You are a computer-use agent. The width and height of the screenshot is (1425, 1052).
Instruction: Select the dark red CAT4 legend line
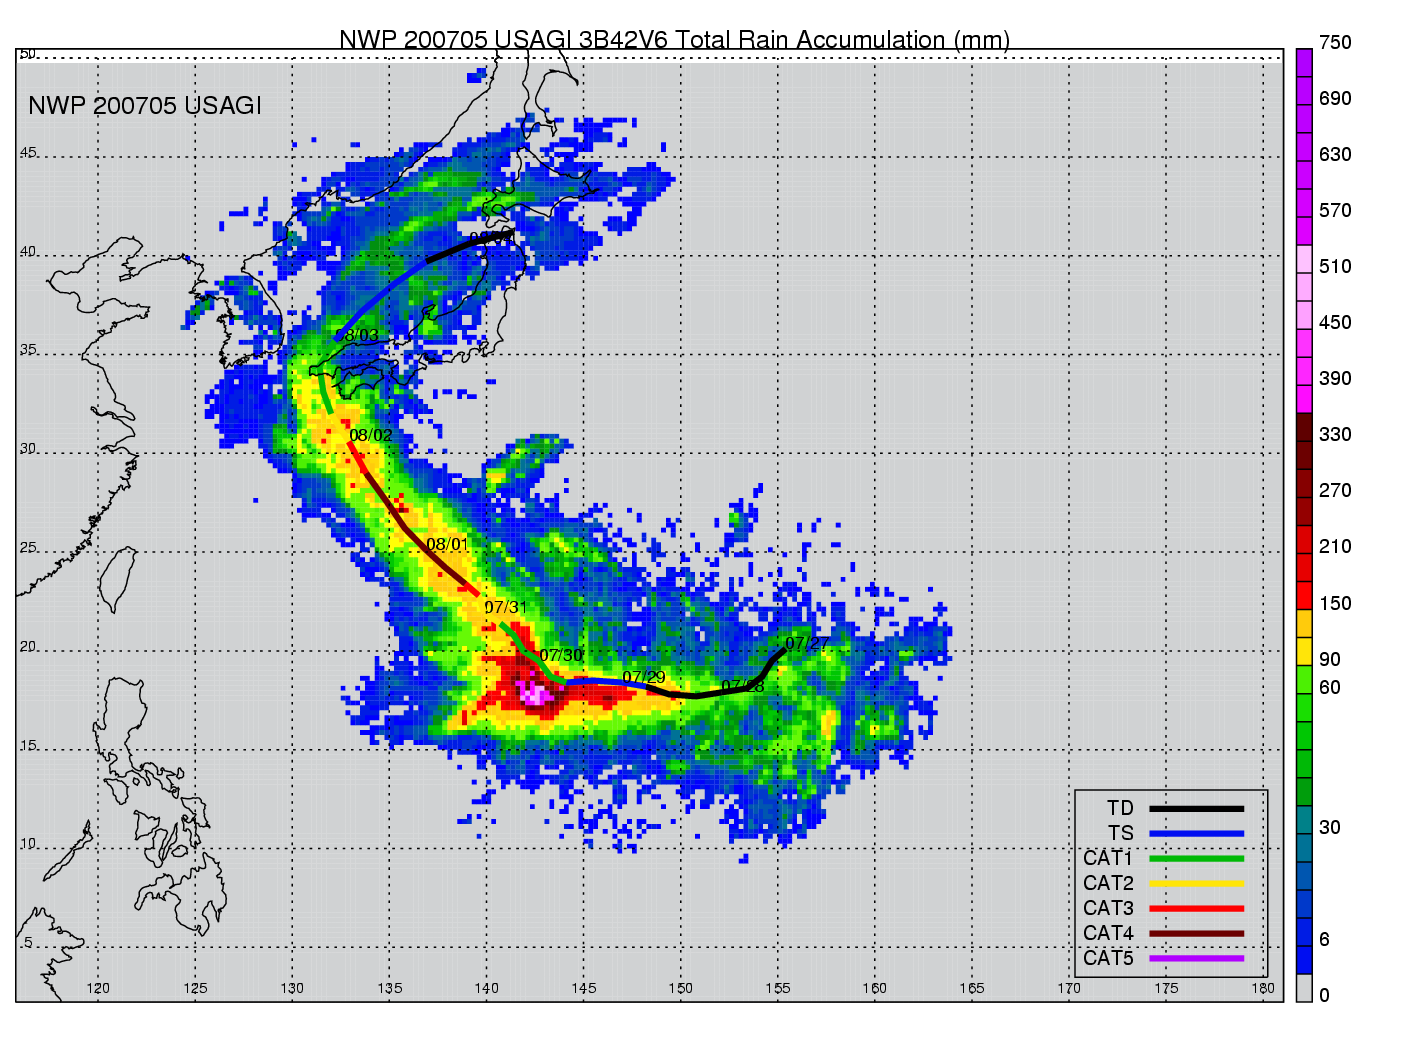pyautogui.click(x=1196, y=934)
